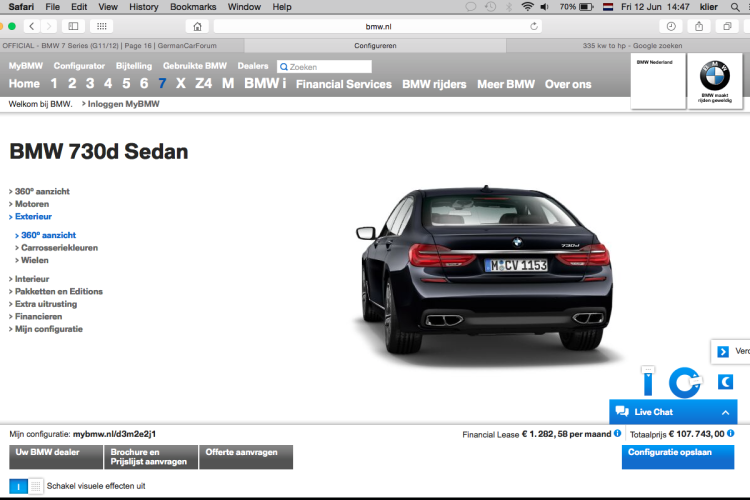Click Gebruikte BMW top link

point(195,66)
